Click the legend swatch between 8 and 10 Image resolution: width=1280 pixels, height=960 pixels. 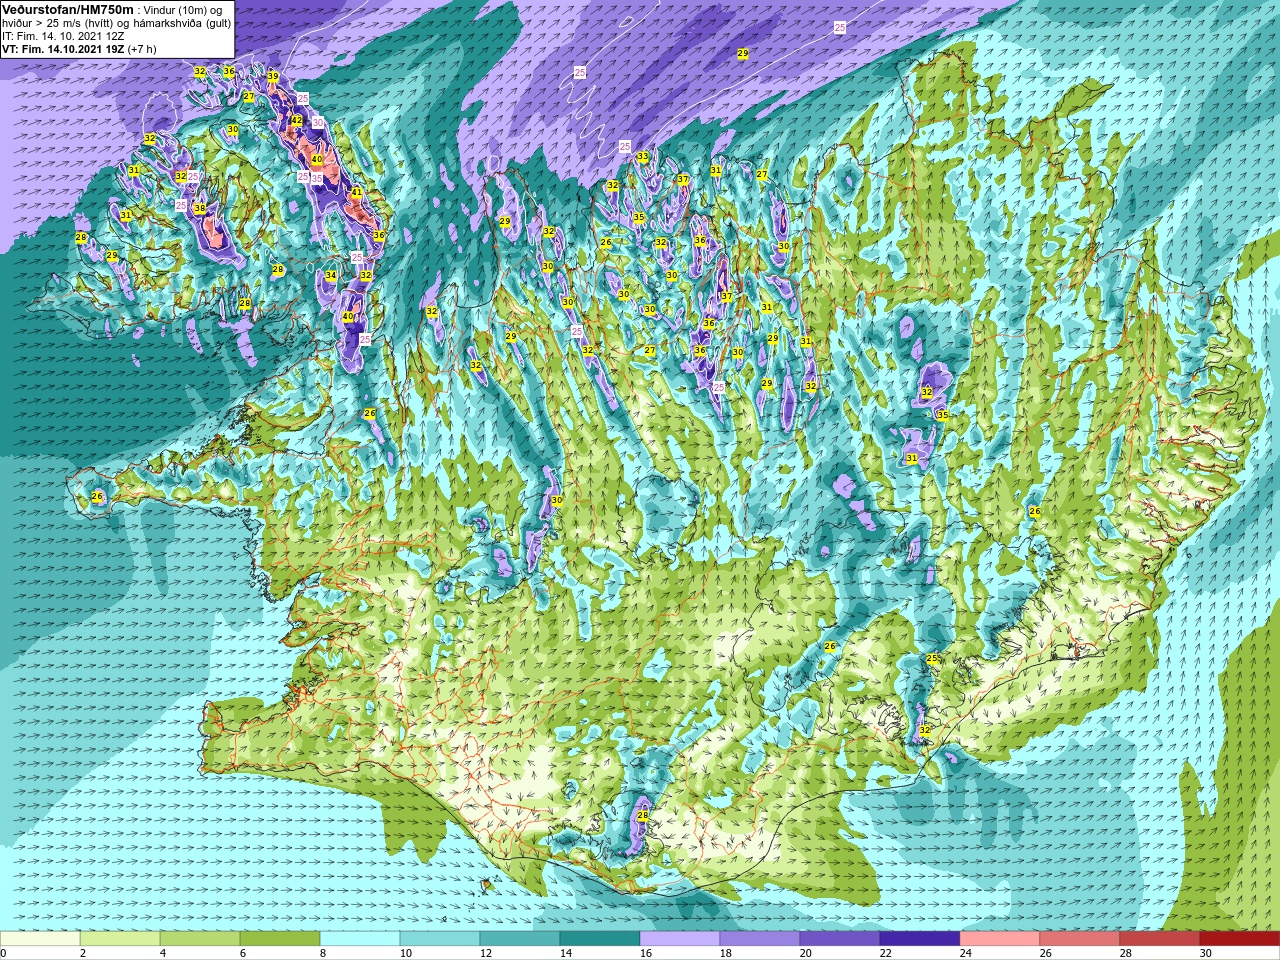[x=360, y=939]
